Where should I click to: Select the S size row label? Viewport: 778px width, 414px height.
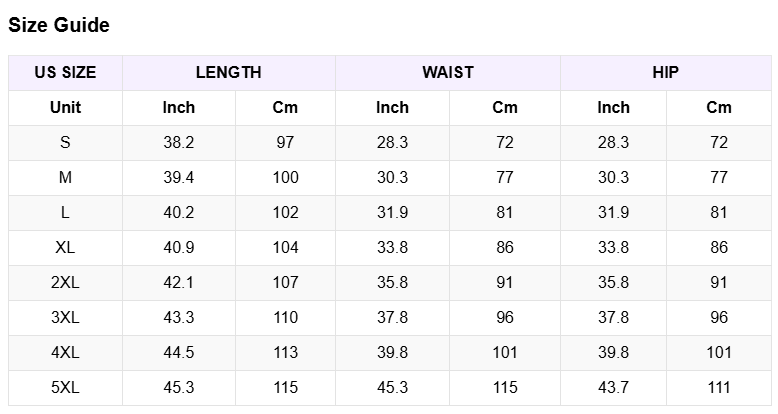pyautogui.click(x=65, y=142)
